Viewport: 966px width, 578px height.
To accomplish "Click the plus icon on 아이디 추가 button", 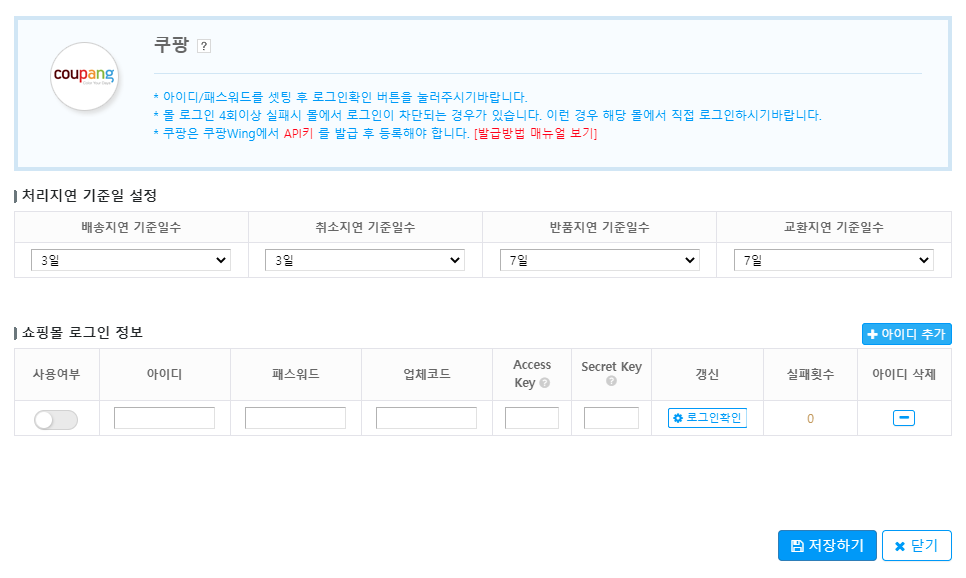I will [x=871, y=334].
